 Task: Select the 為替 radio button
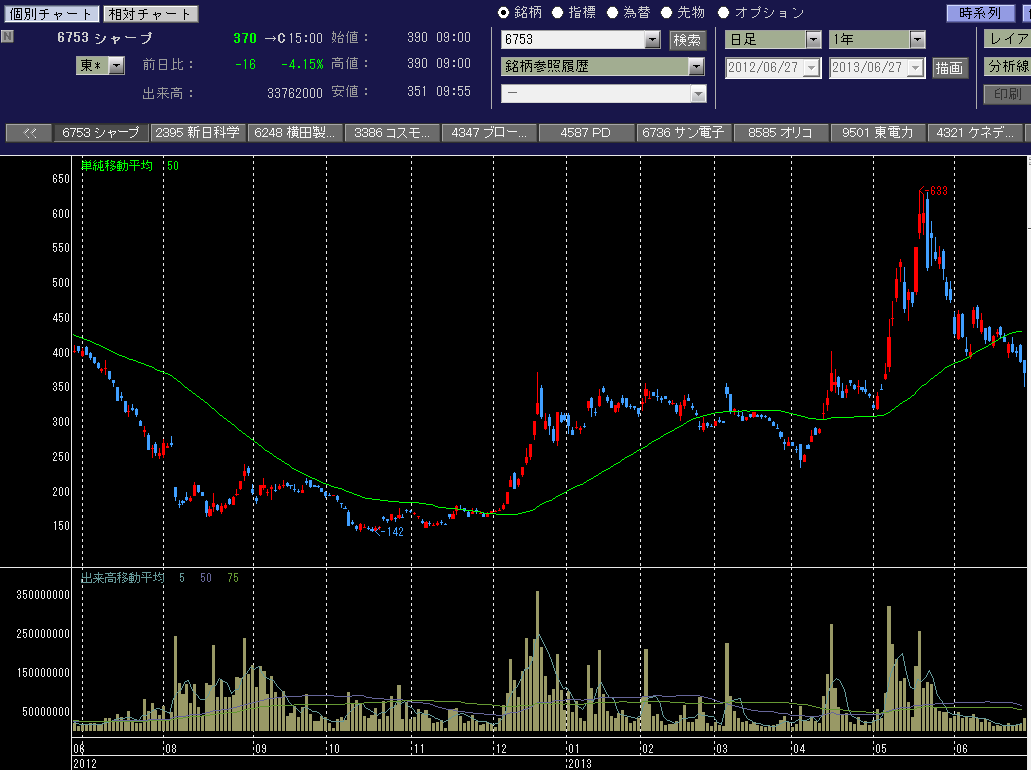pyautogui.click(x=612, y=12)
